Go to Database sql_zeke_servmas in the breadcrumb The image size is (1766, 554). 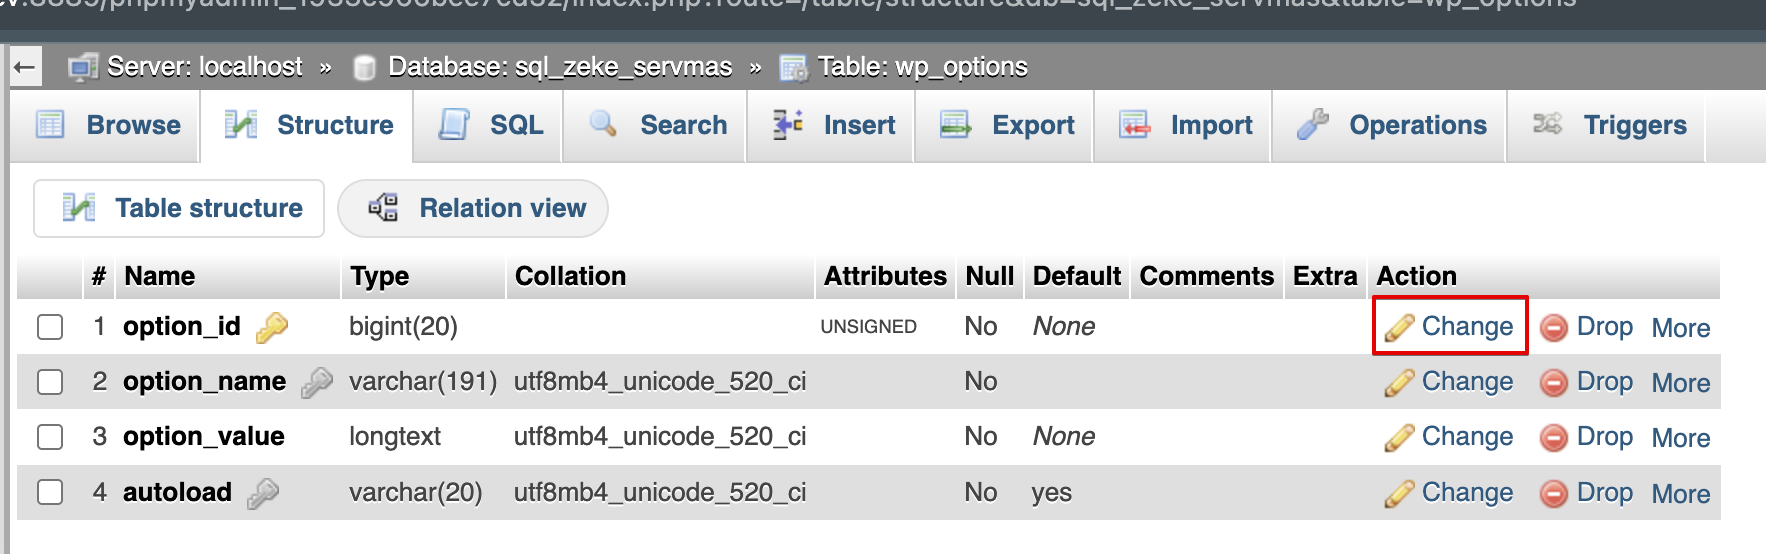coord(559,67)
